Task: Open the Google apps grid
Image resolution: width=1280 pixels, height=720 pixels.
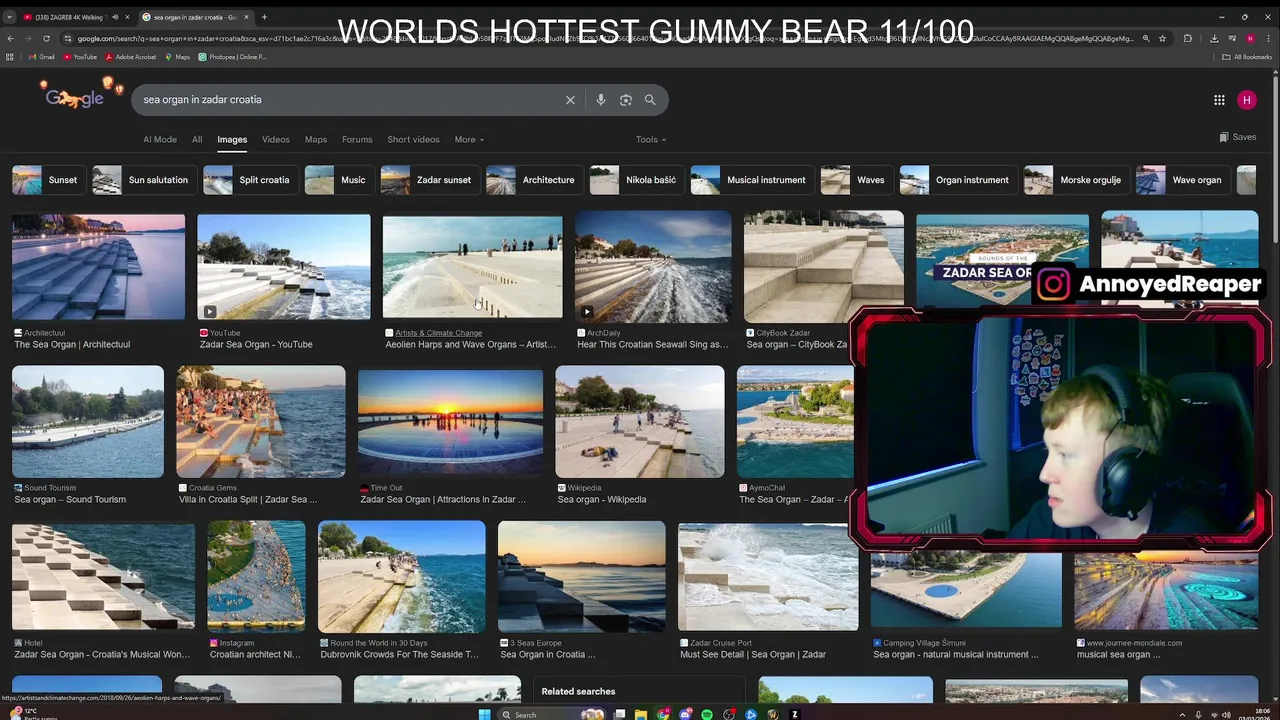Action: pos(1219,100)
